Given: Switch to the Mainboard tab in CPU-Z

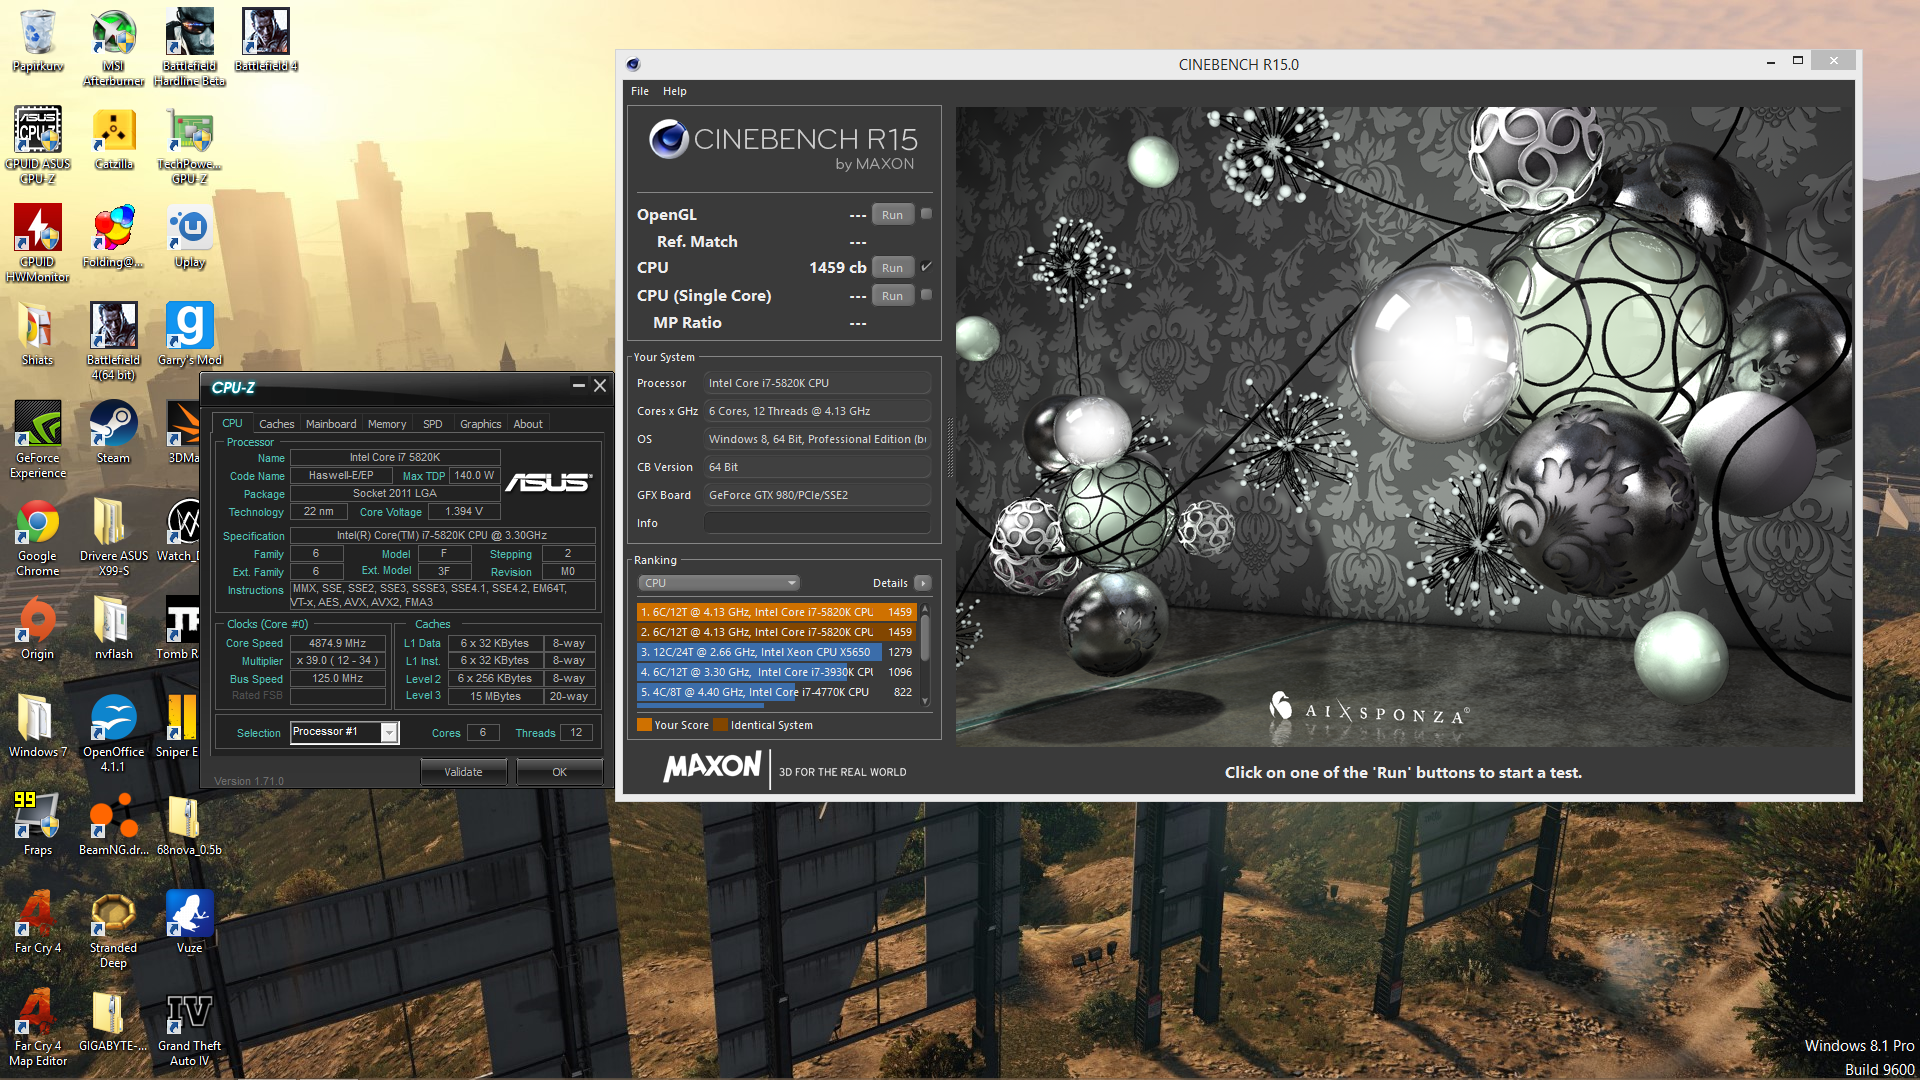Looking at the screenshot, I should pyautogui.click(x=330, y=424).
